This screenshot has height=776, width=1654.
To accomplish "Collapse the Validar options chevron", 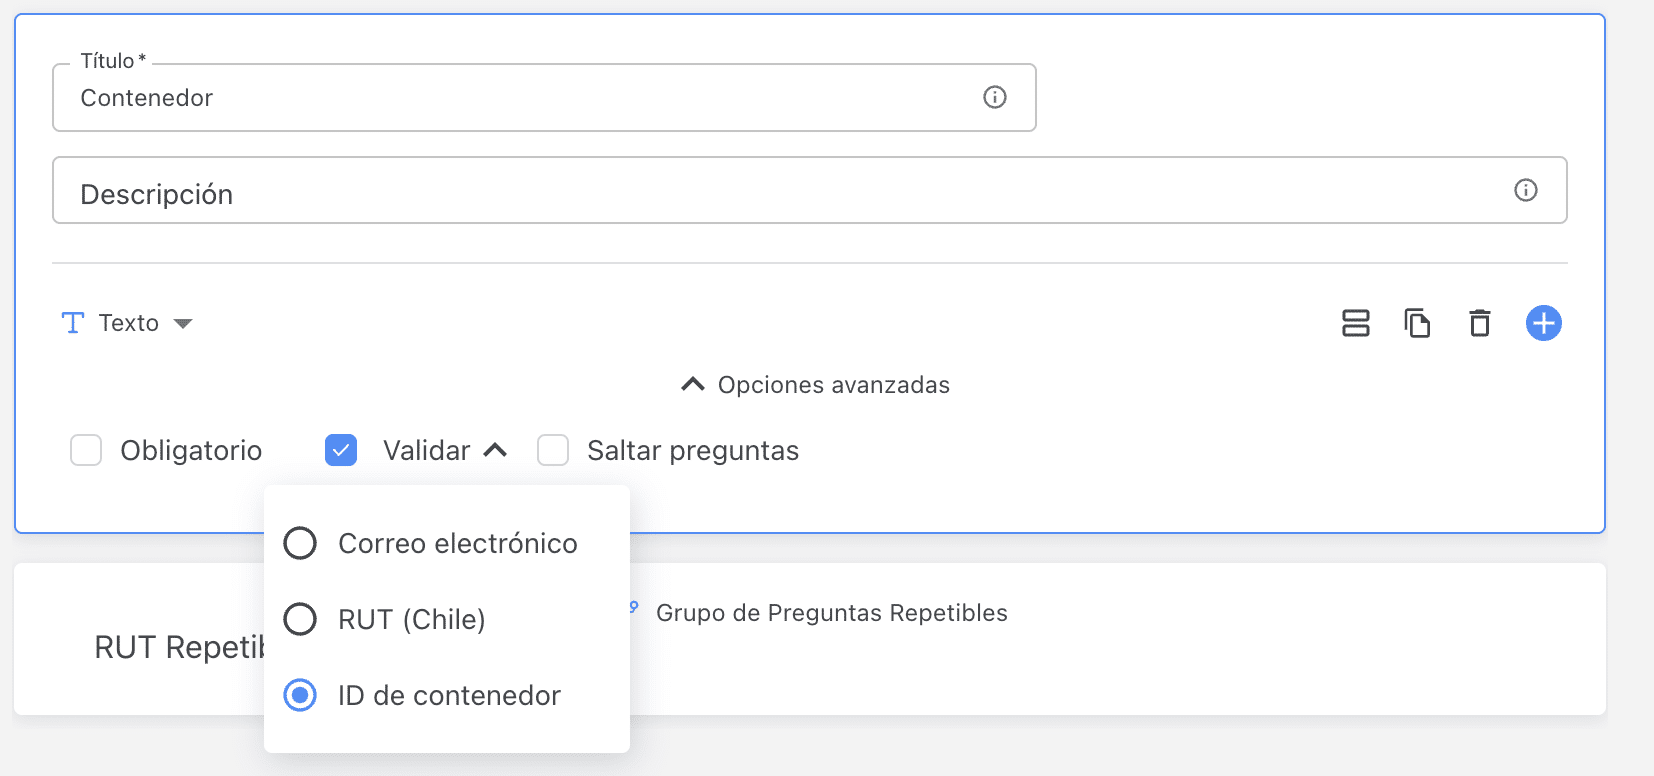I will pyautogui.click(x=495, y=450).
